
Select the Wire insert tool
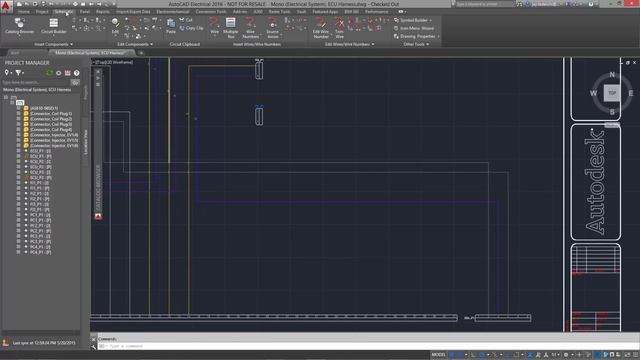pos(215,26)
